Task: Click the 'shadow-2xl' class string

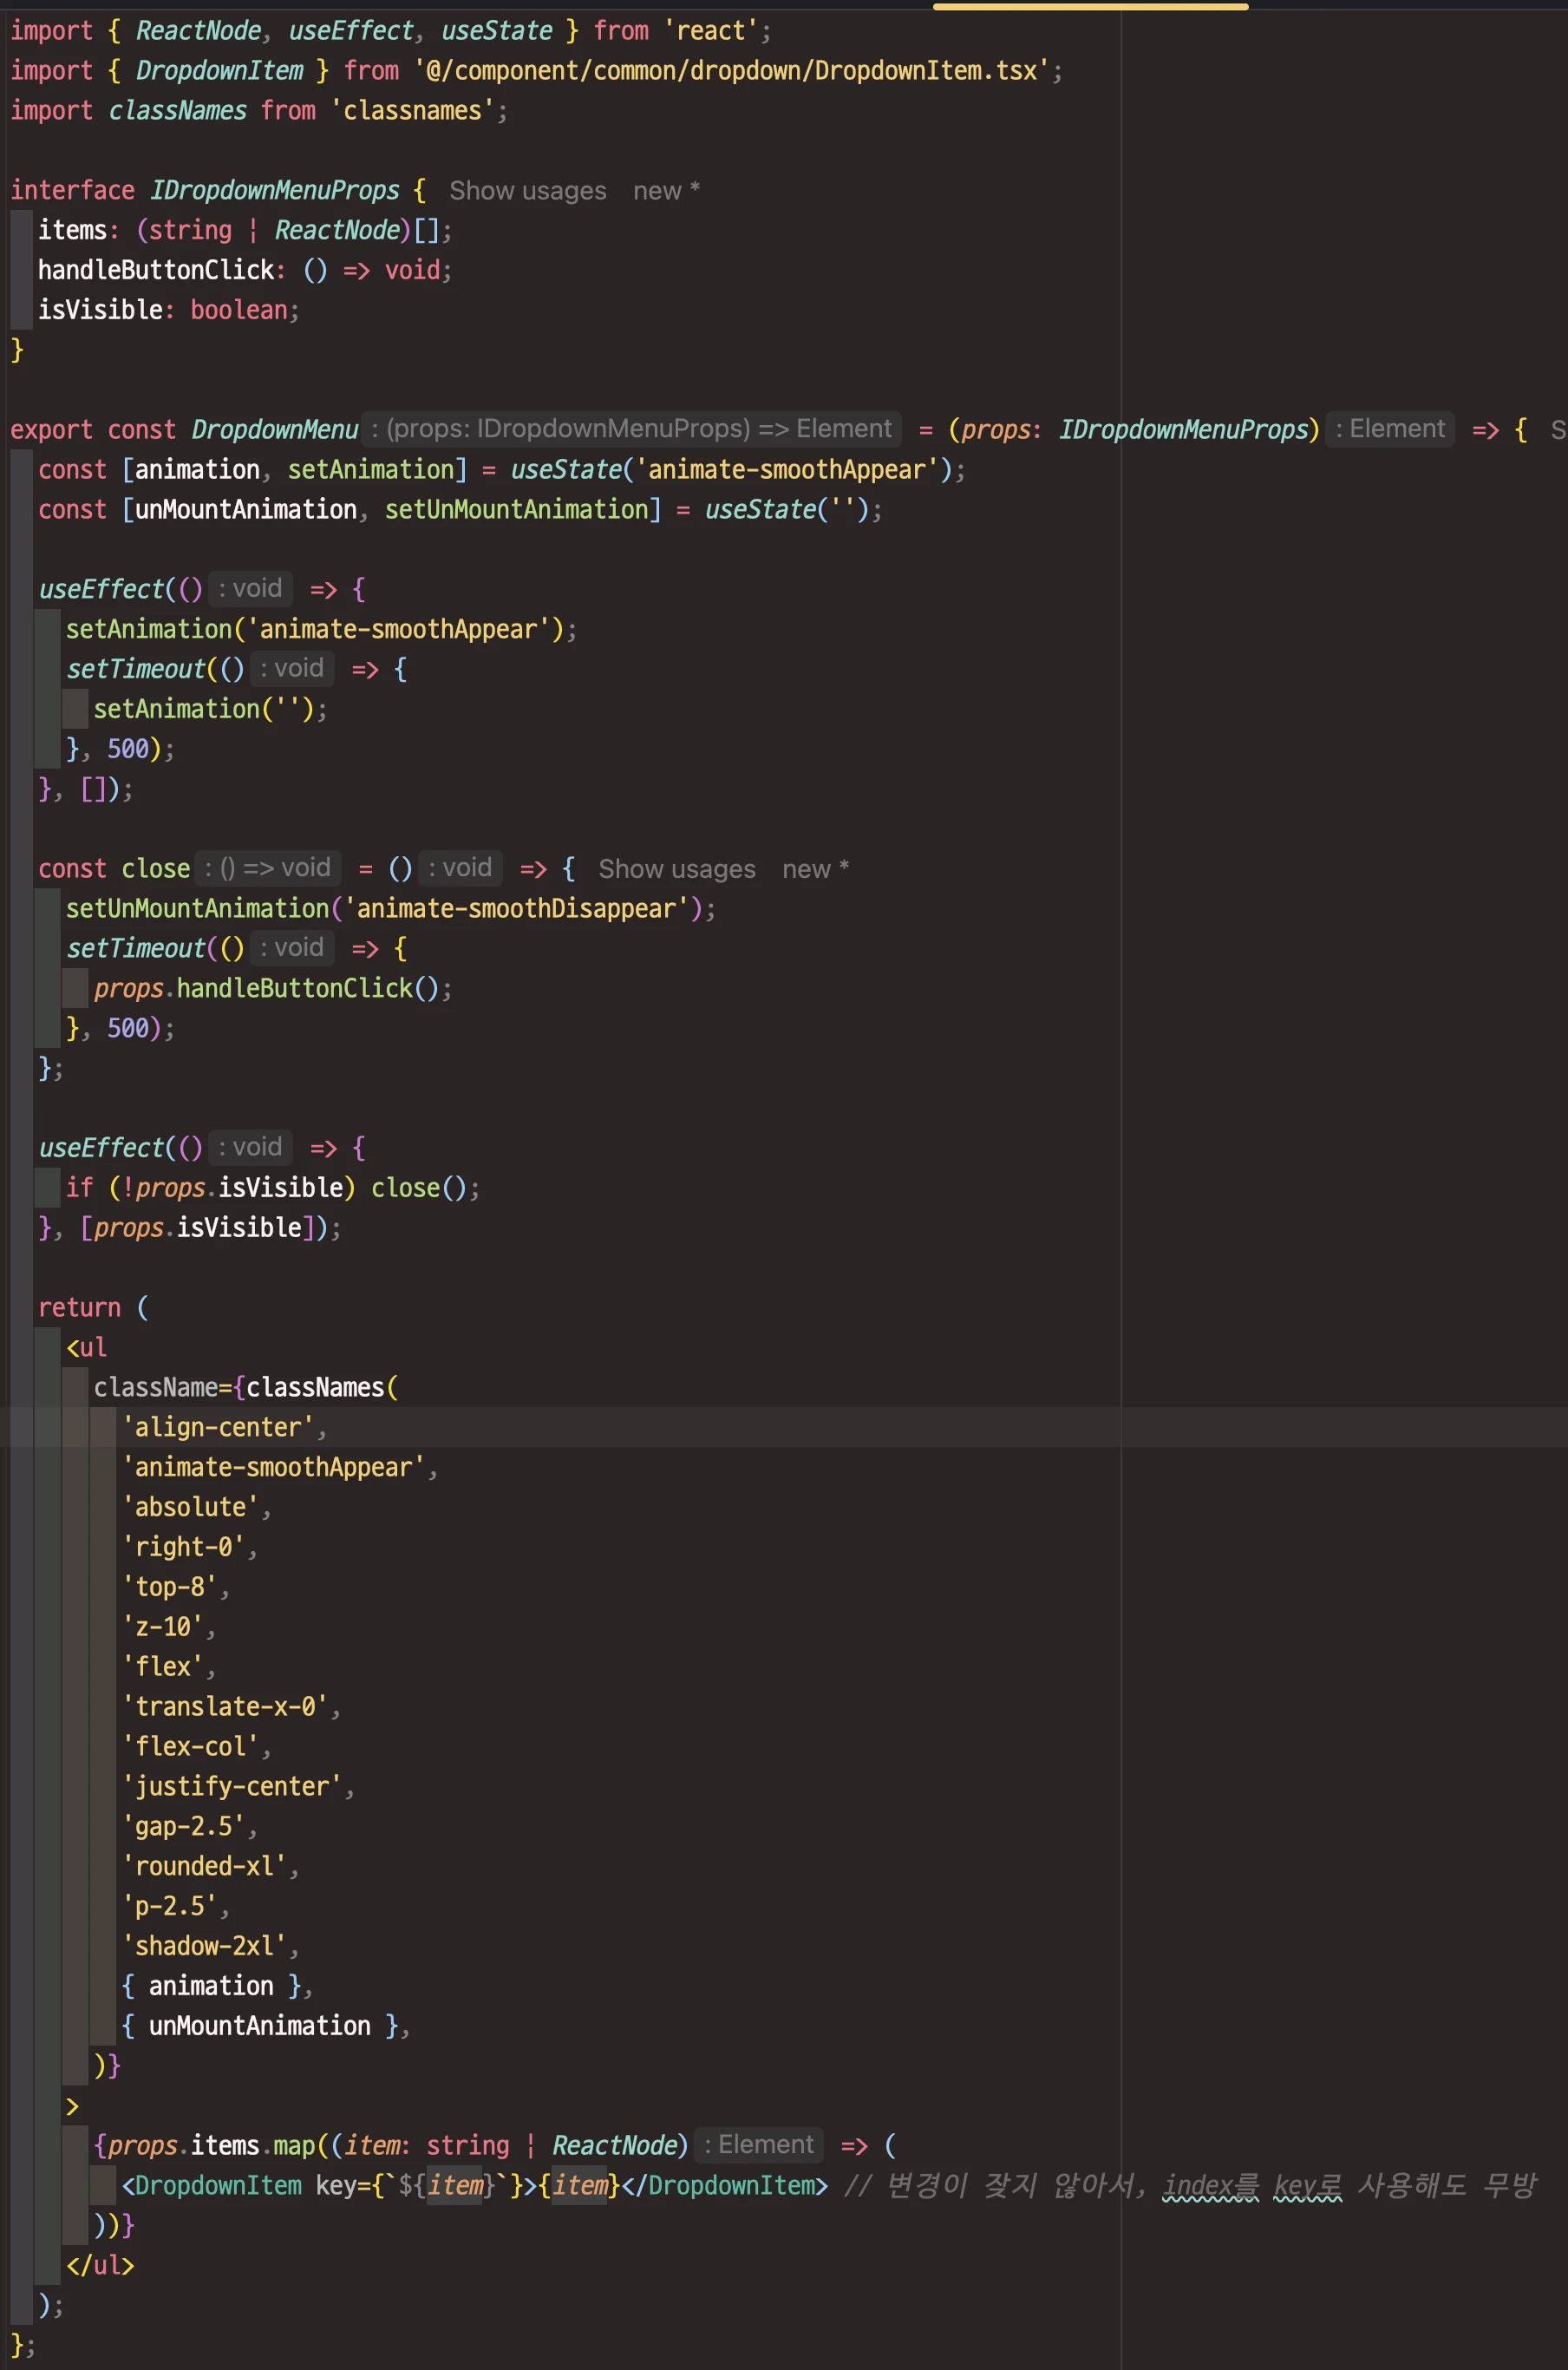Action: pyautogui.click(x=204, y=1946)
